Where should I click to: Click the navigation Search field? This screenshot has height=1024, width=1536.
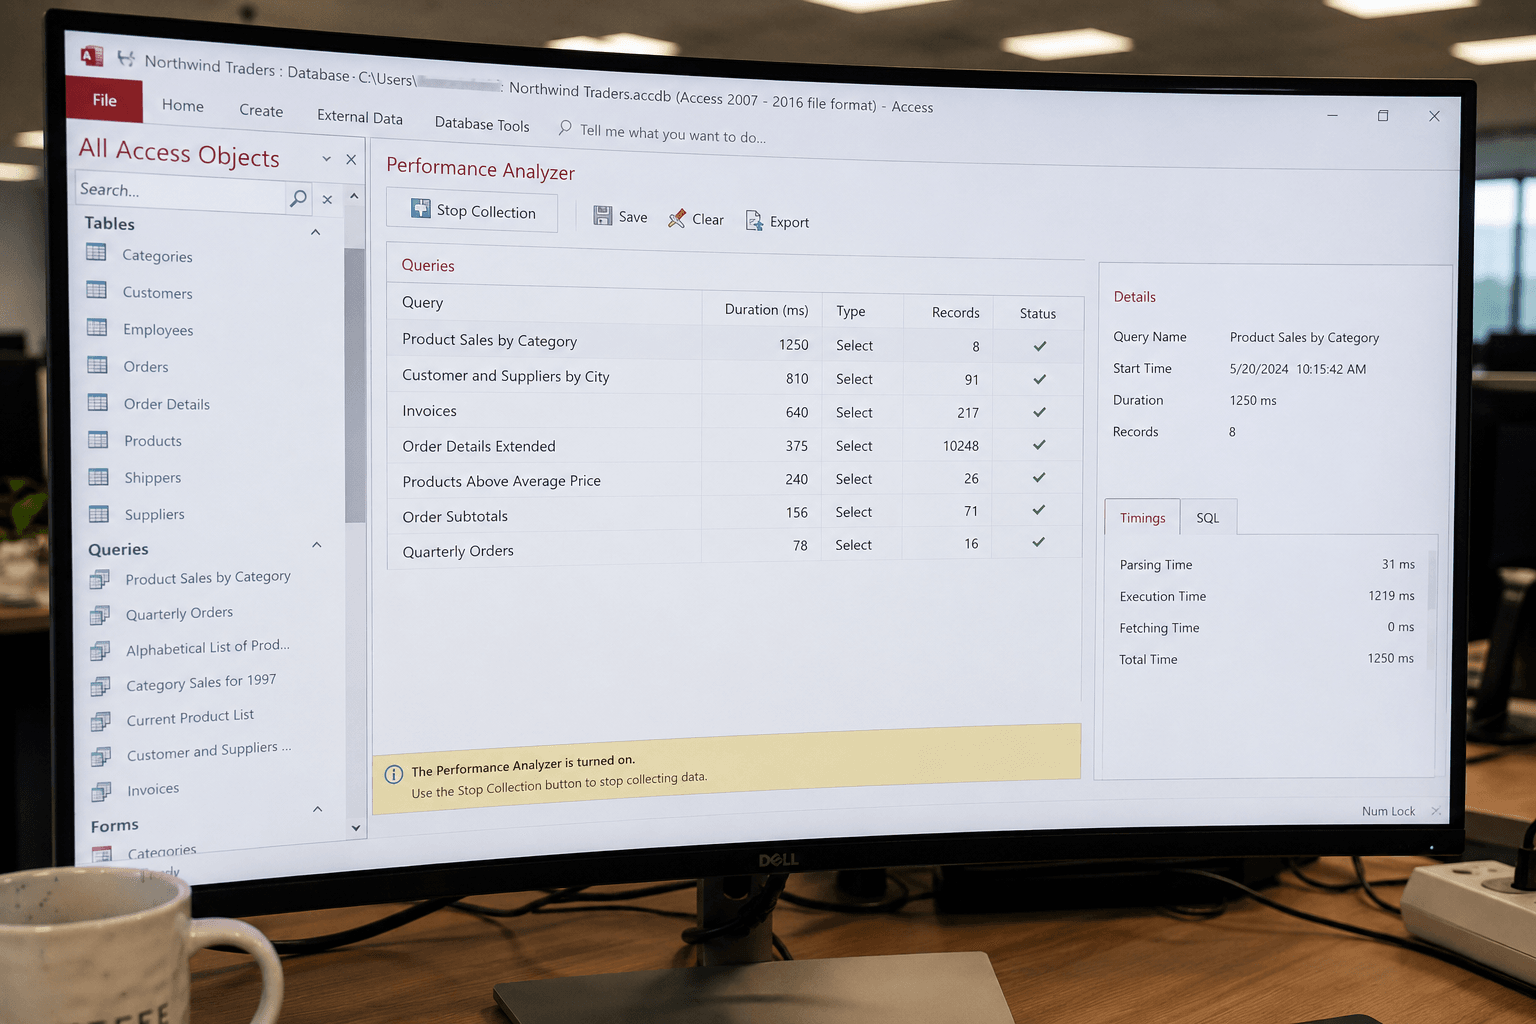(181, 192)
